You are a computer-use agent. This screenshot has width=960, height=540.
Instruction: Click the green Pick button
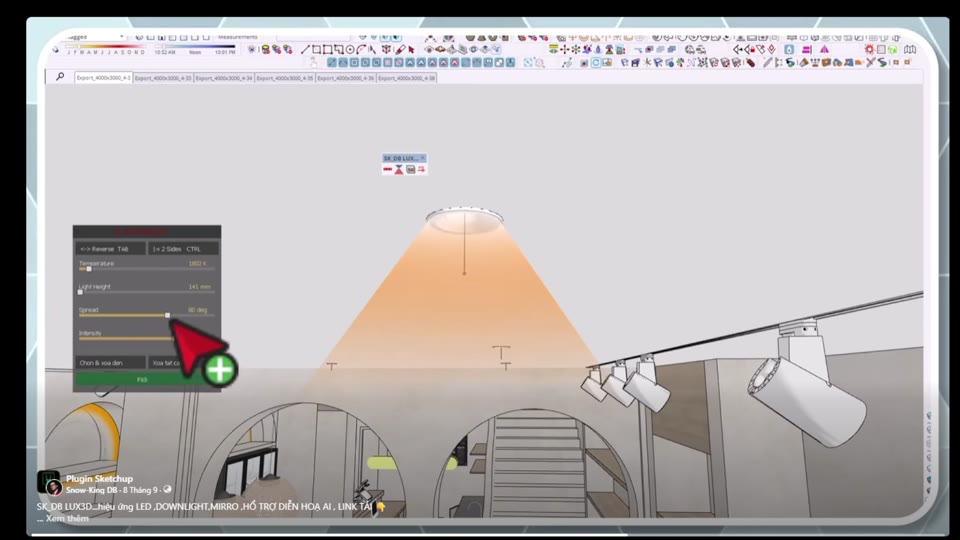[x=142, y=380]
